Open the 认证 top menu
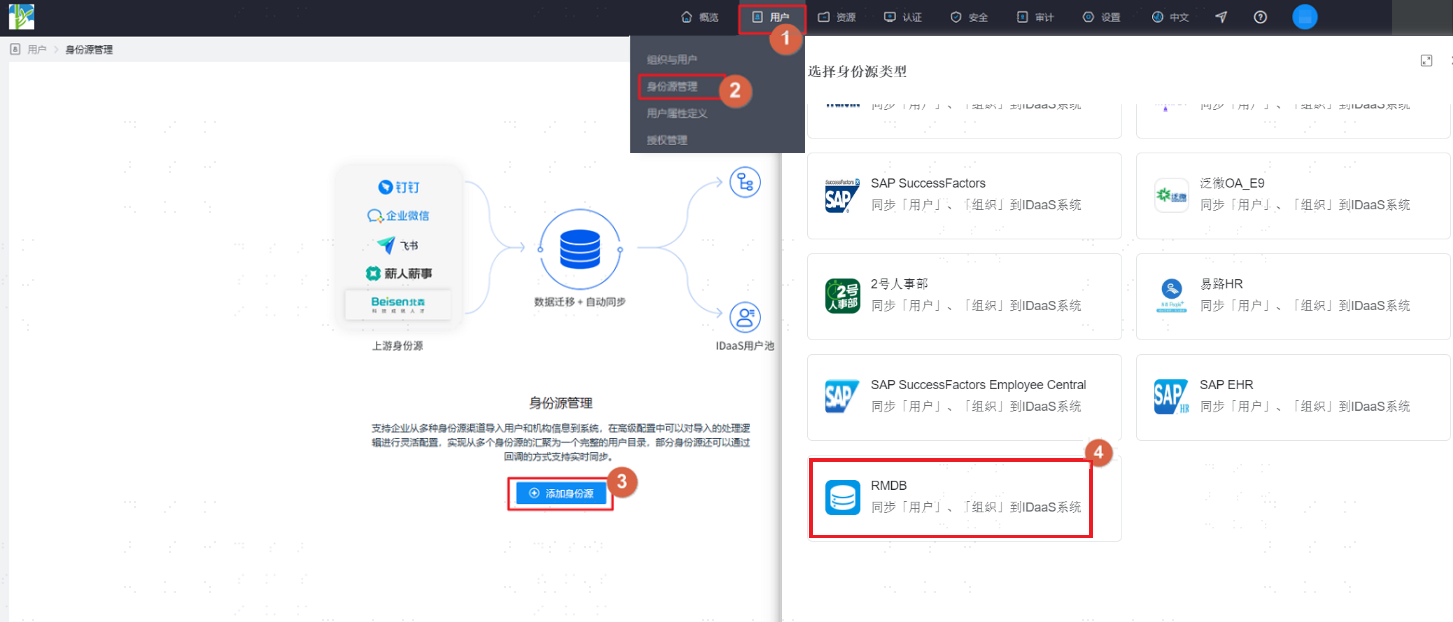1453x622 pixels. [903, 17]
